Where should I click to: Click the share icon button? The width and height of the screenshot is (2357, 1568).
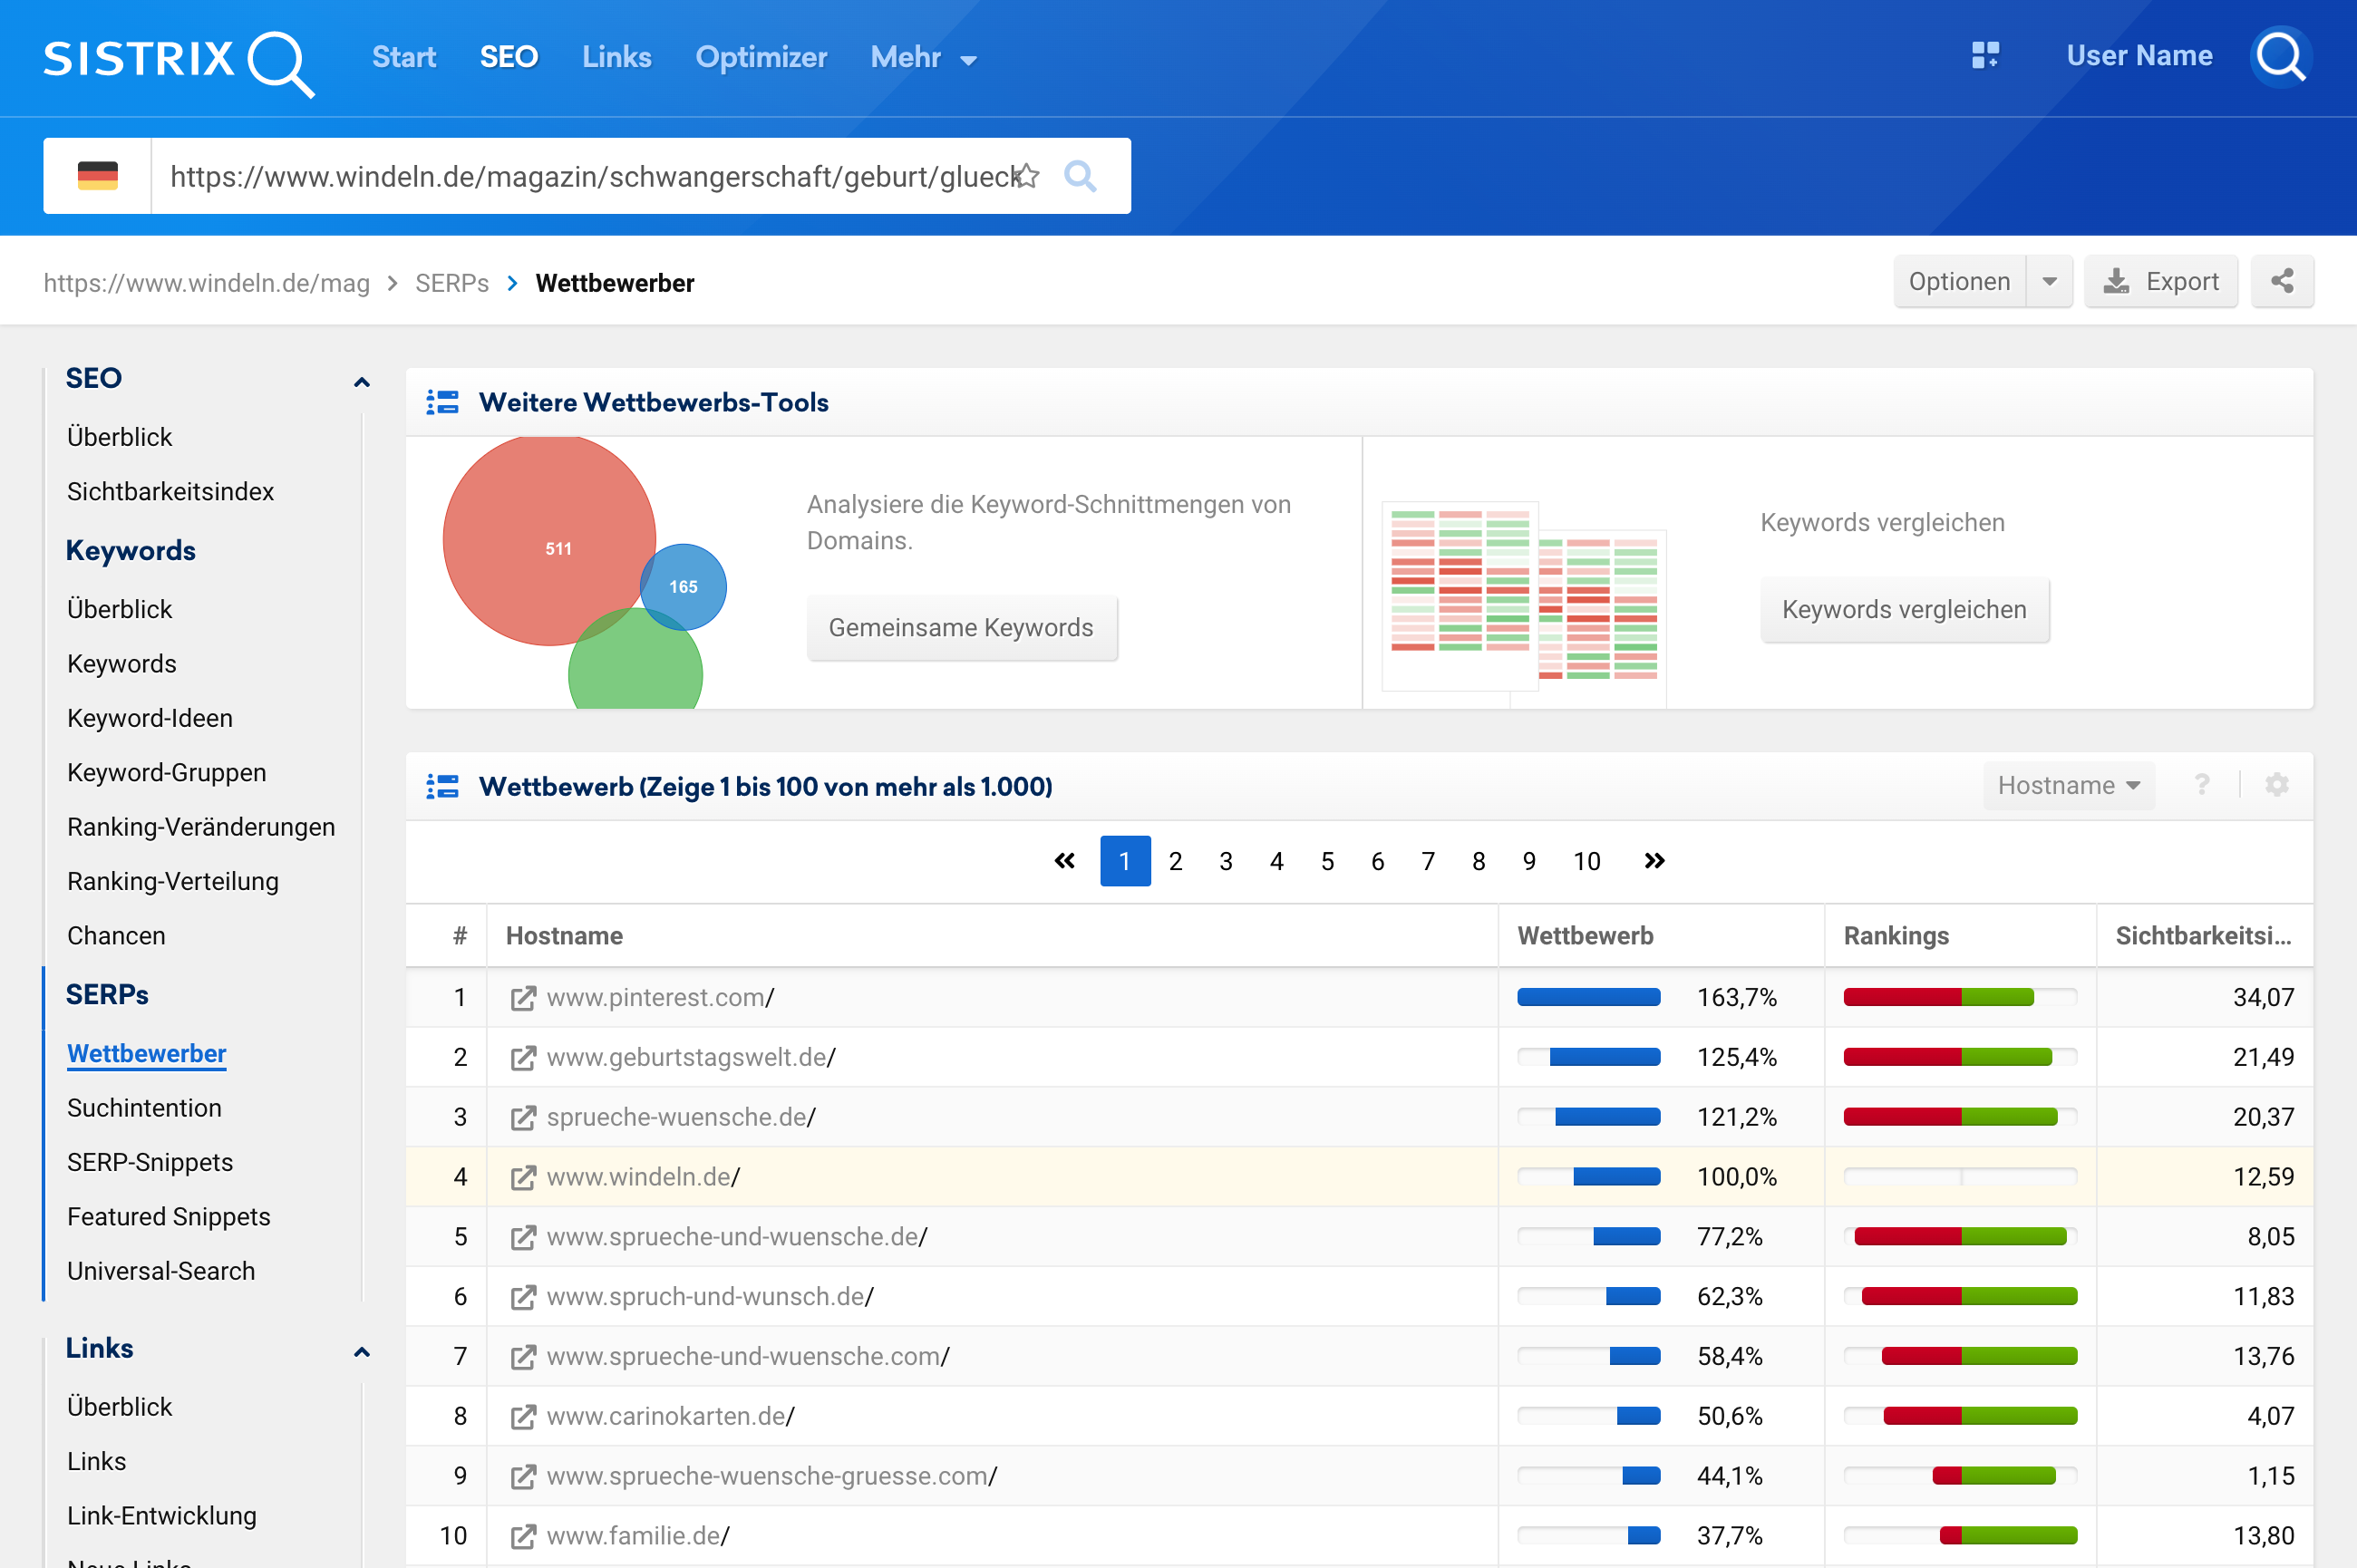point(2281,282)
